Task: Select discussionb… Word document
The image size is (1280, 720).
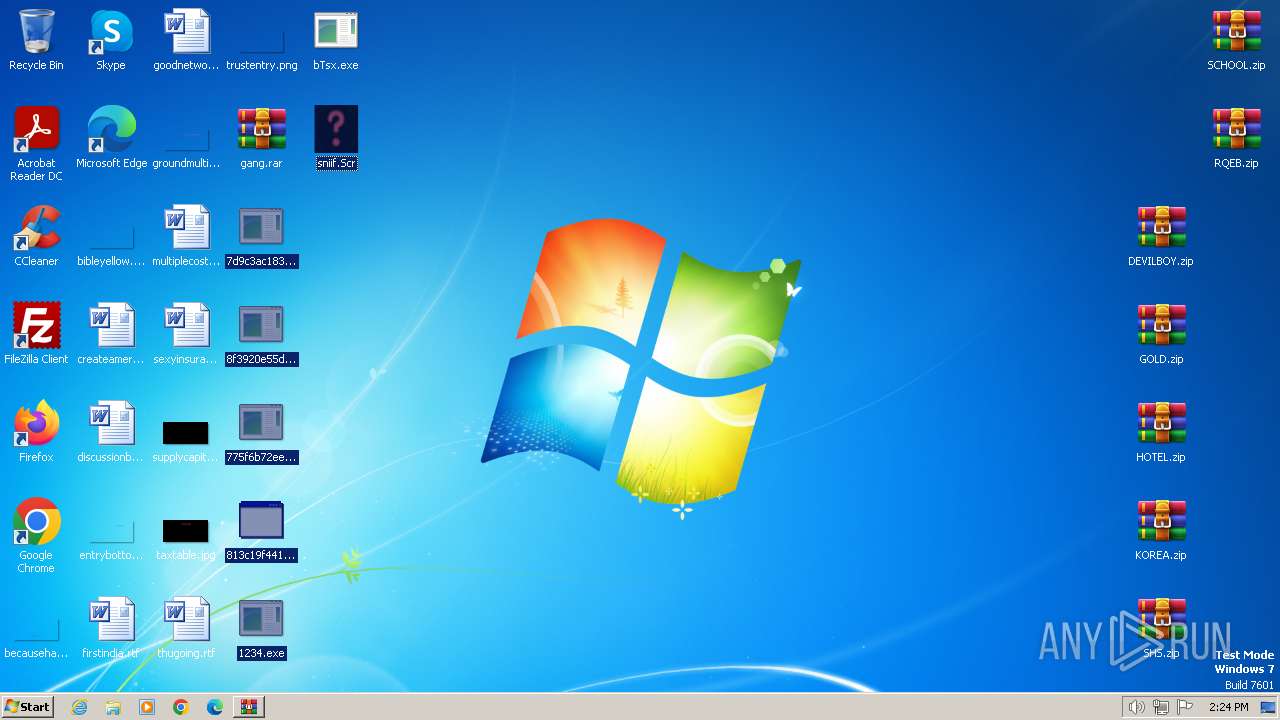Action: pos(111,432)
